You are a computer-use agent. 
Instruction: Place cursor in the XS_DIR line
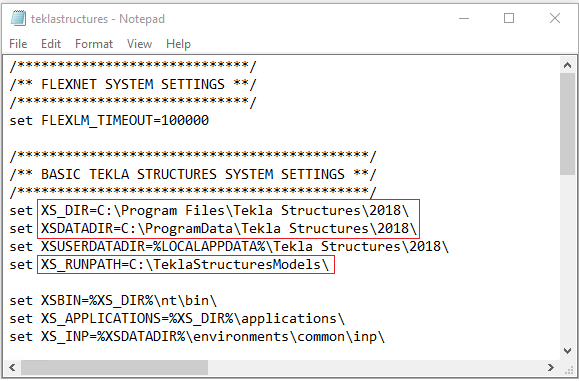(x=209, y=210)
